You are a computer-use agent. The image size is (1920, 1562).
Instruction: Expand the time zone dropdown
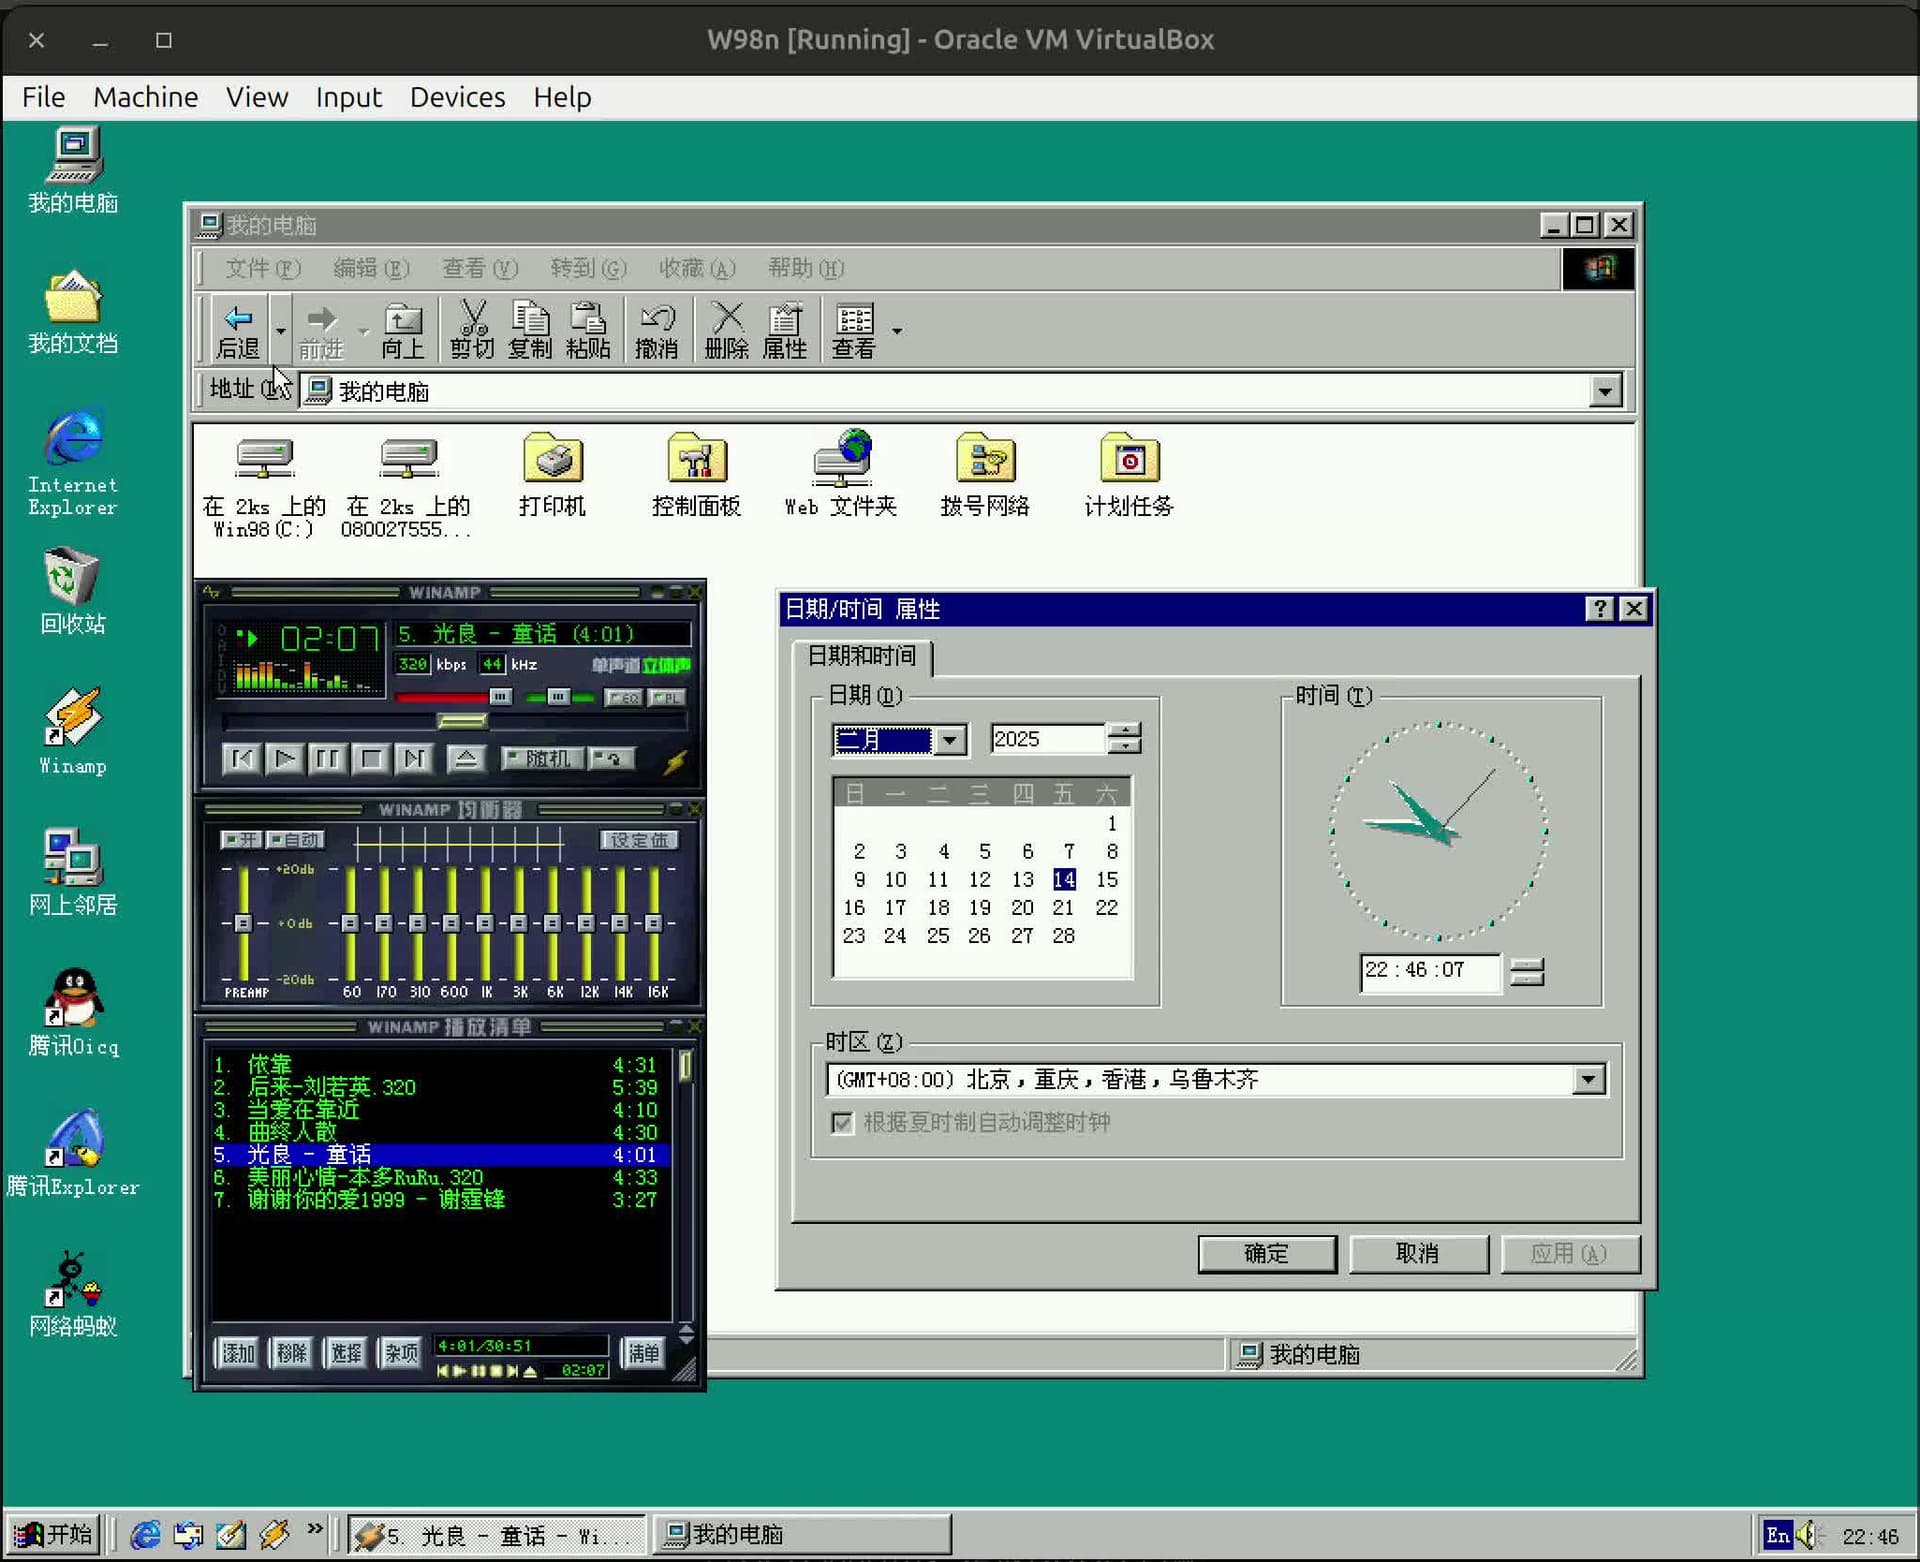(x=1589, y=1080)
